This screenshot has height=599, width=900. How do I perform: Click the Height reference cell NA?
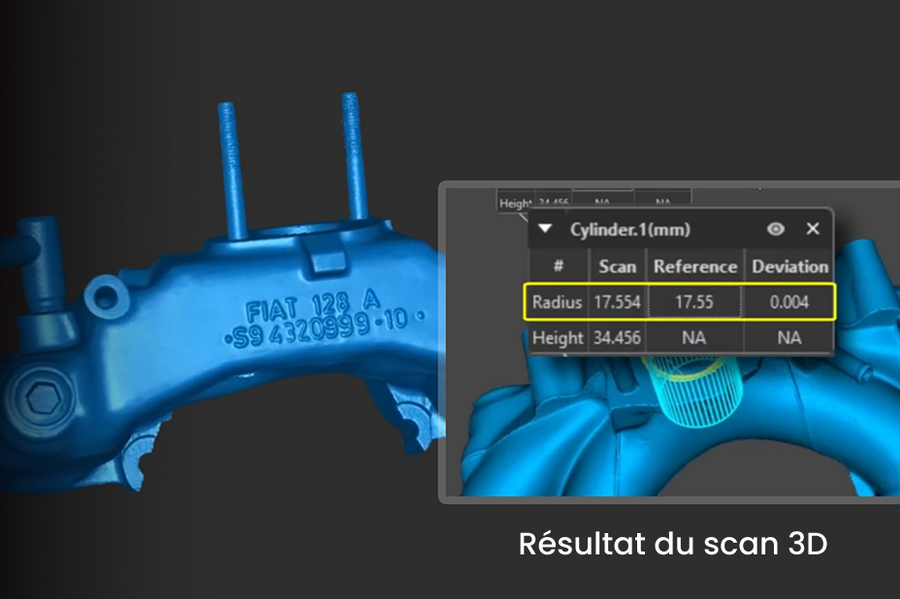[695, 337]
